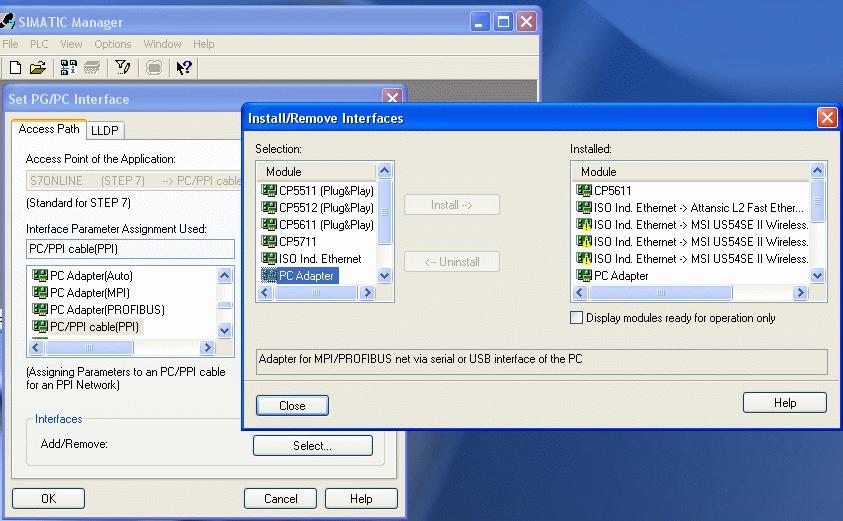The height and width of the screenshot is (521, 843).
Task: Select CP5611 in Installed list
Action: pyautogui.click(x=604, y=190)
